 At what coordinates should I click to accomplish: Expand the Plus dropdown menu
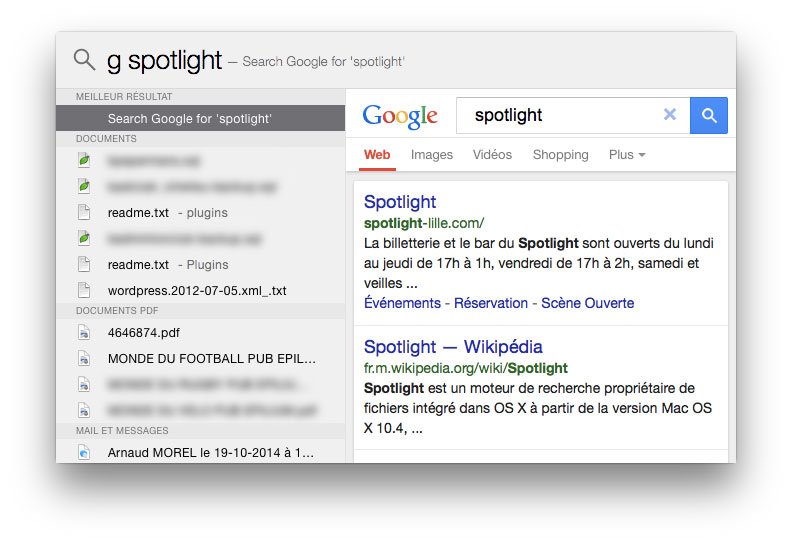[627, 155]
